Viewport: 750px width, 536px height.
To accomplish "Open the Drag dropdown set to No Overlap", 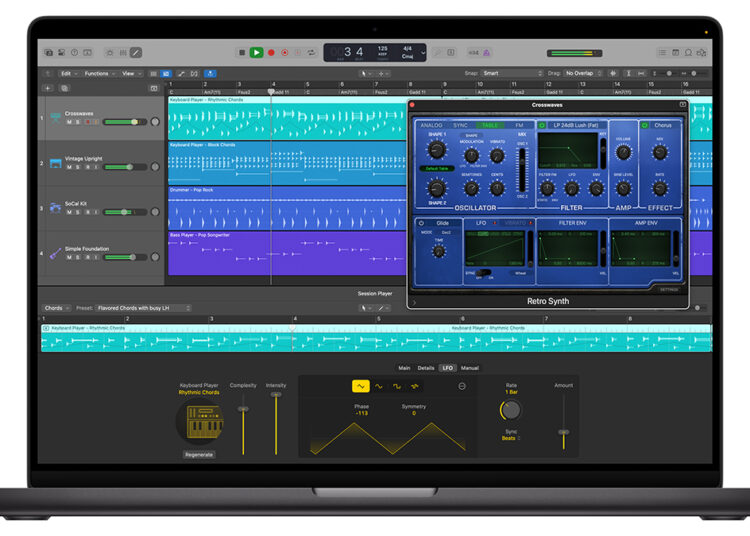I will pos(582,73).
